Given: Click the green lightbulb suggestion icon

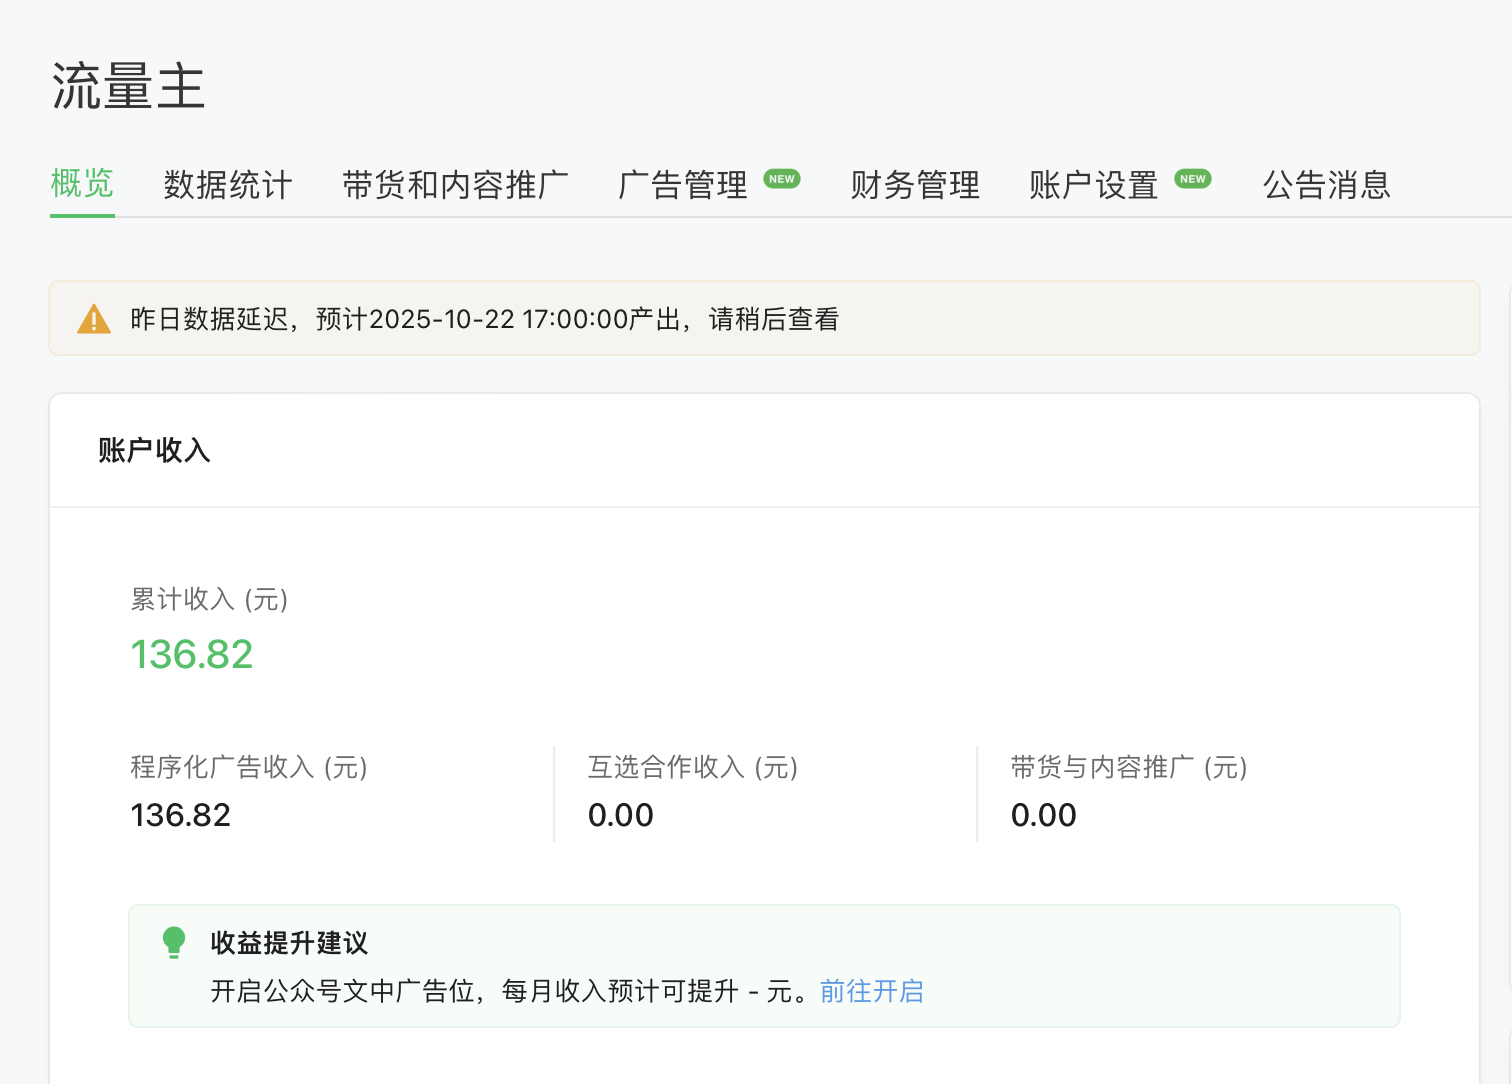Looking at the screenshot, I should point(174,942).
